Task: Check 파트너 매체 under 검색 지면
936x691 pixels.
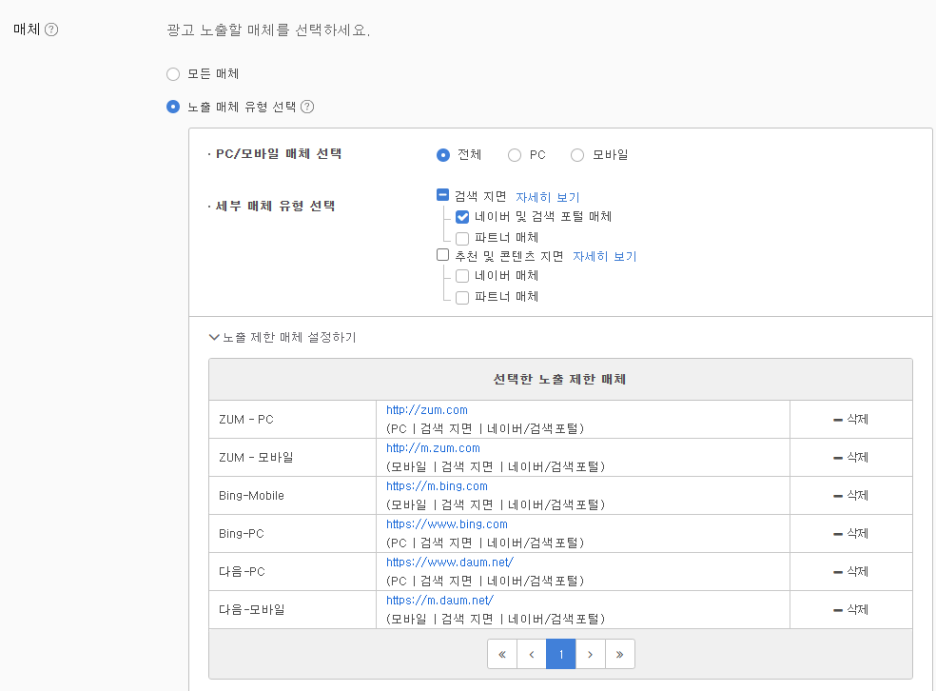Action: (x=462, y=238)
